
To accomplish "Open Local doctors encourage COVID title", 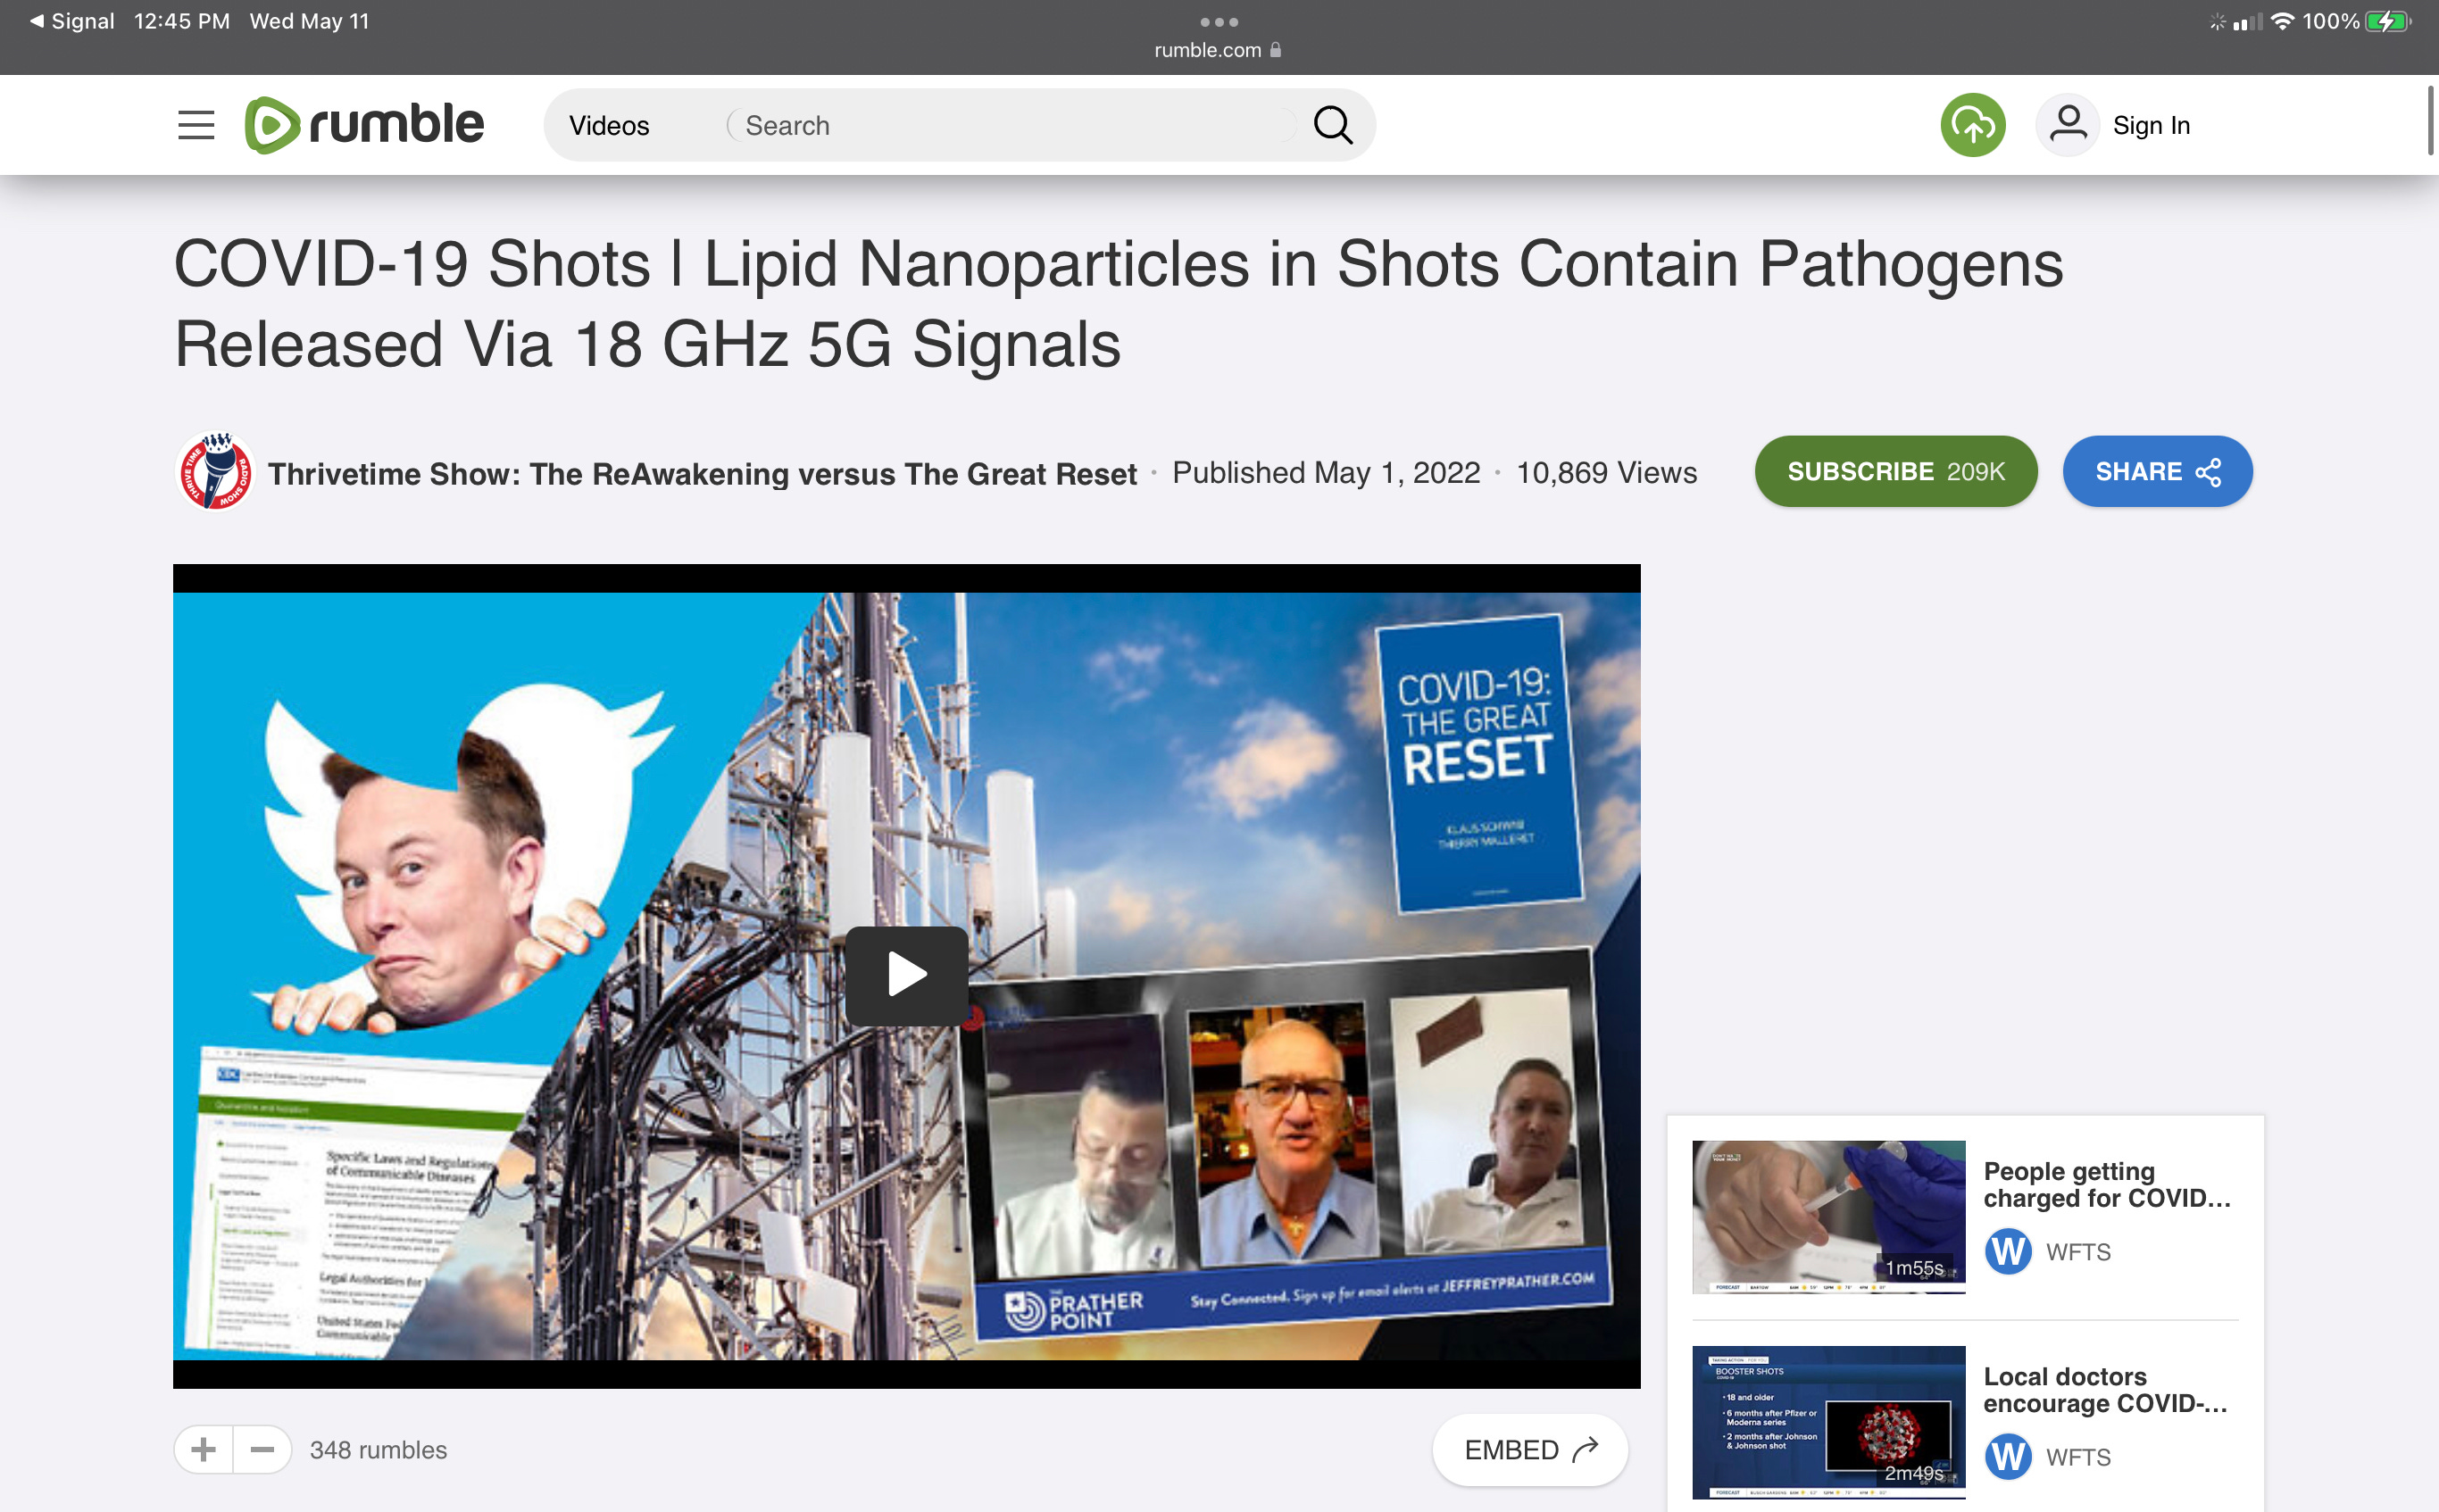I will coord(2105,1389).
